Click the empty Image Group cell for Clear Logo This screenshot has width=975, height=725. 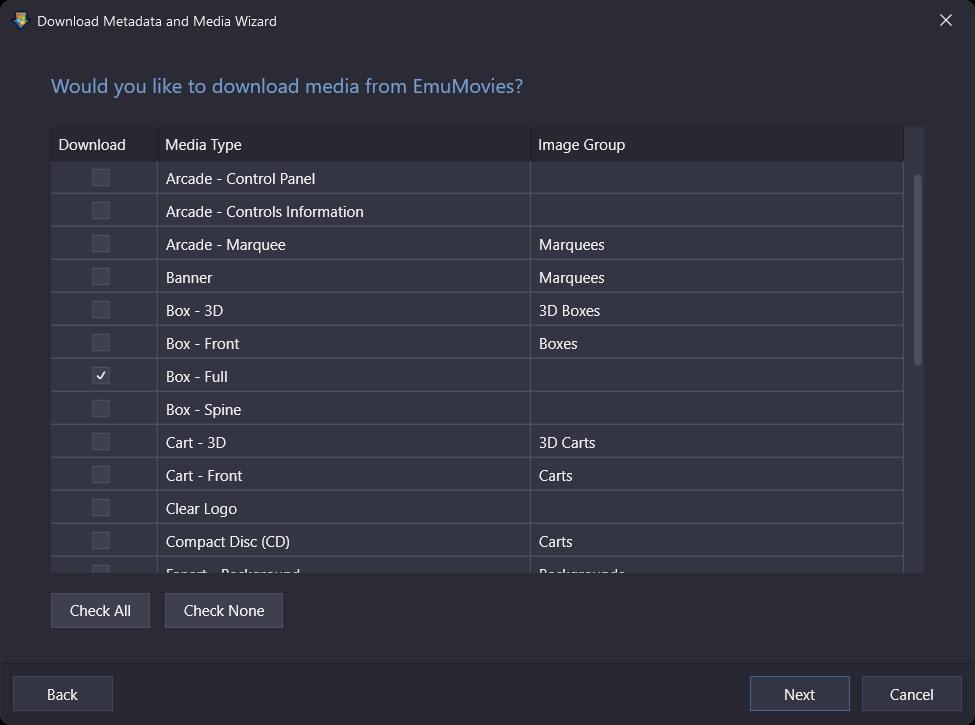click(717, 508)
